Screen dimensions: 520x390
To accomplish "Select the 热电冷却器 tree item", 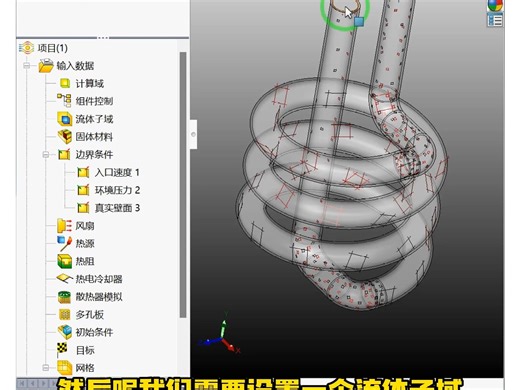I will click(99, 279).
